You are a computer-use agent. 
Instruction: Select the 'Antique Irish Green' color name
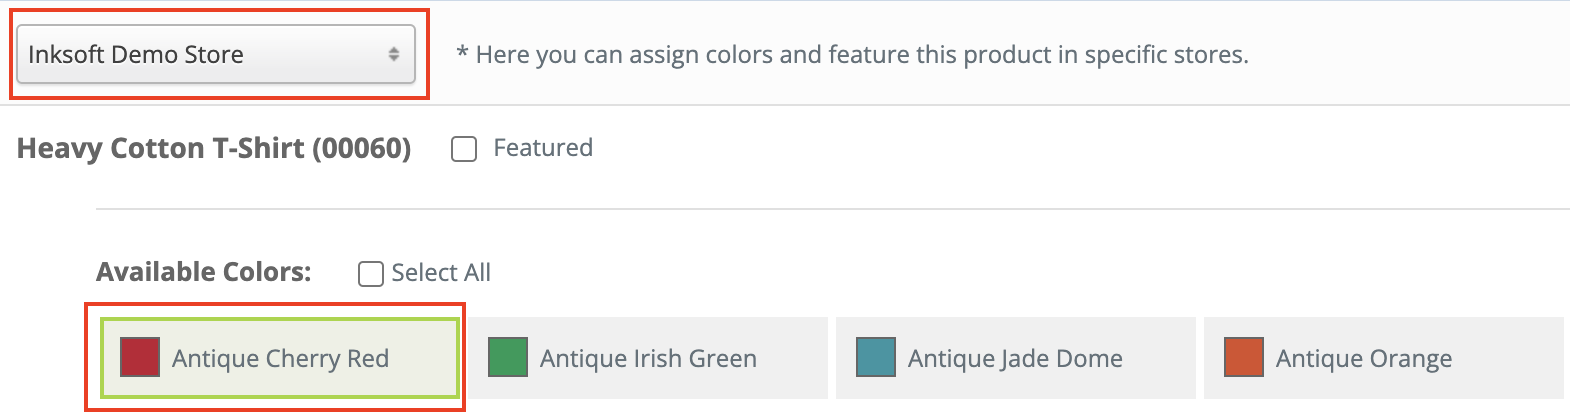tap(648, 358)
